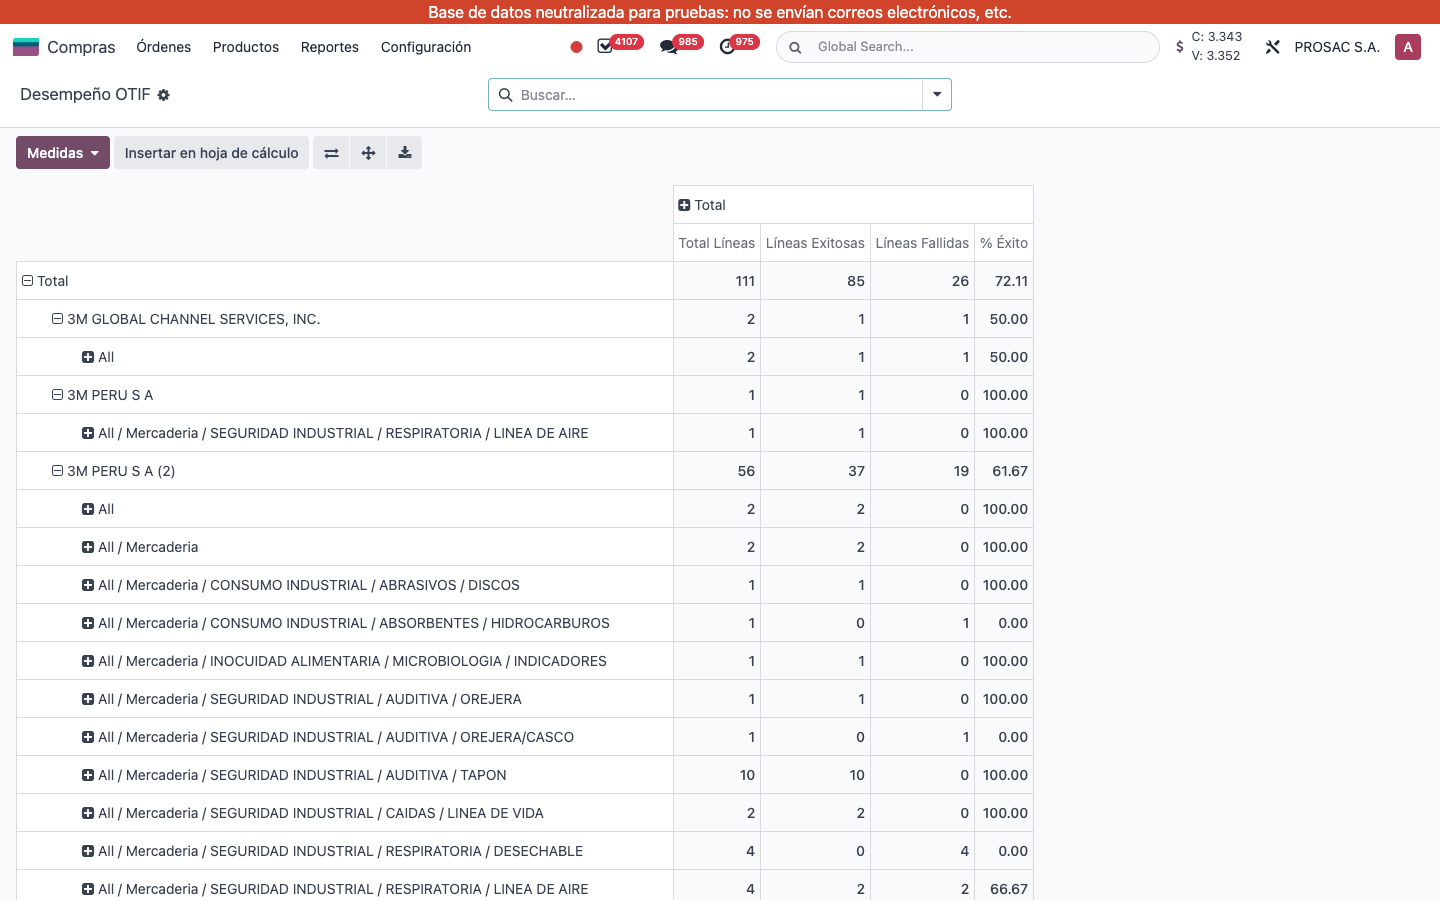
Task: Expand the ABSORBENTES / HIDROCARBUROS row
Action: point(88,623)
